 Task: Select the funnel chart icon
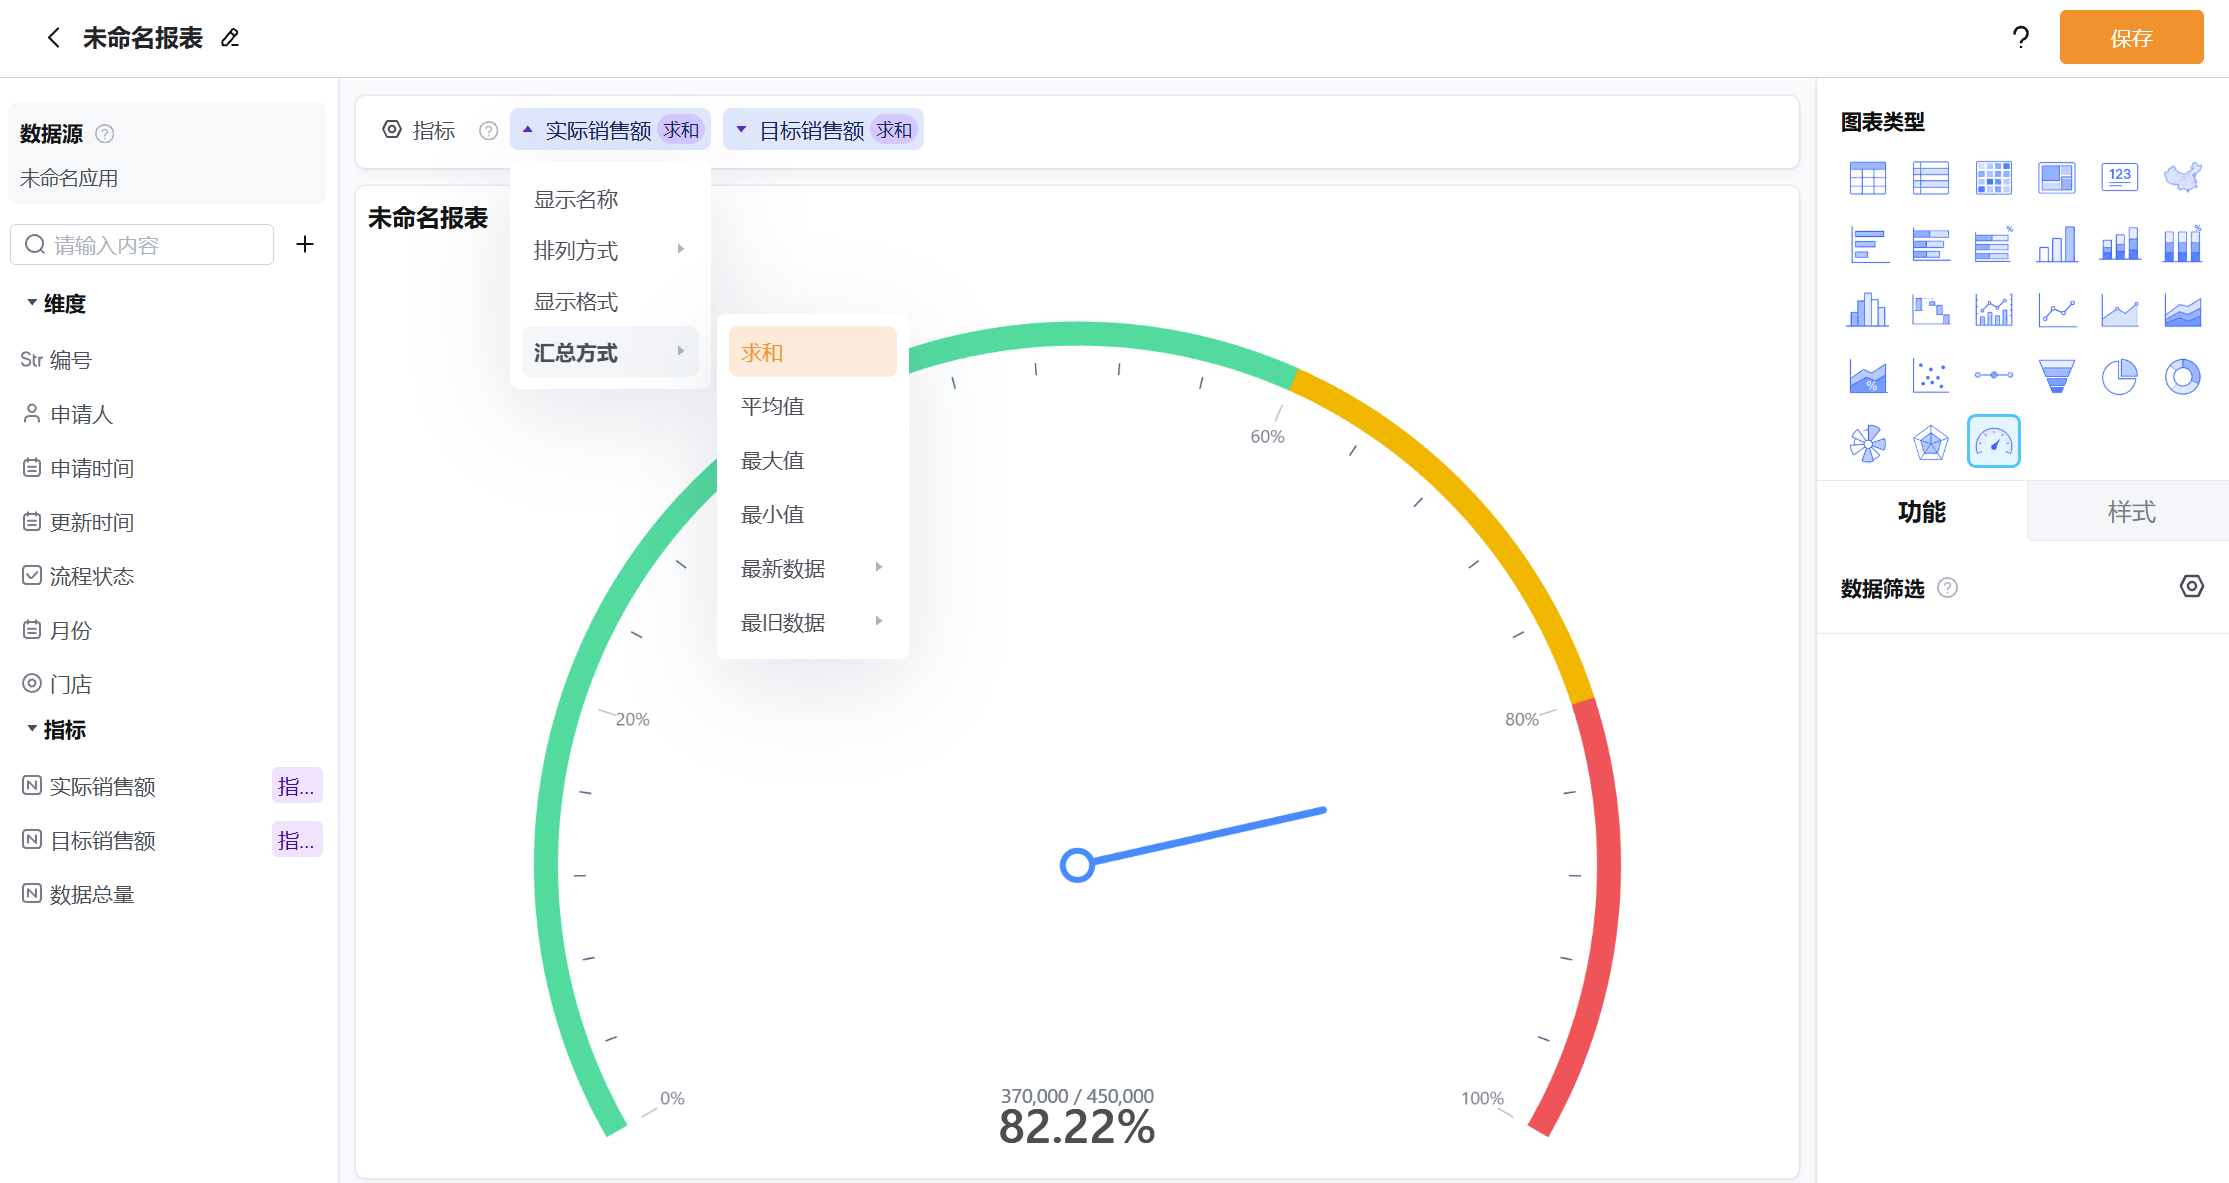(x=2056, y=376)
